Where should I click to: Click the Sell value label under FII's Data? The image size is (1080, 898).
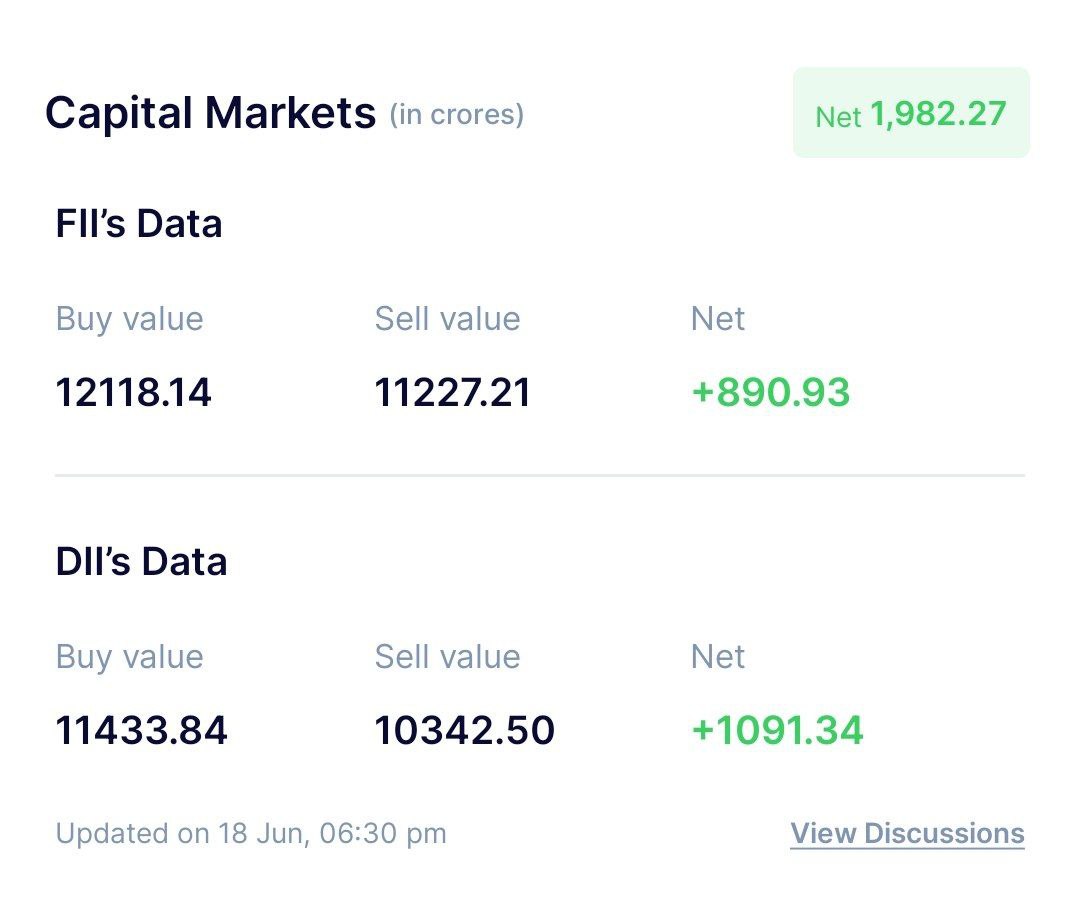click(x=447, y=319)
